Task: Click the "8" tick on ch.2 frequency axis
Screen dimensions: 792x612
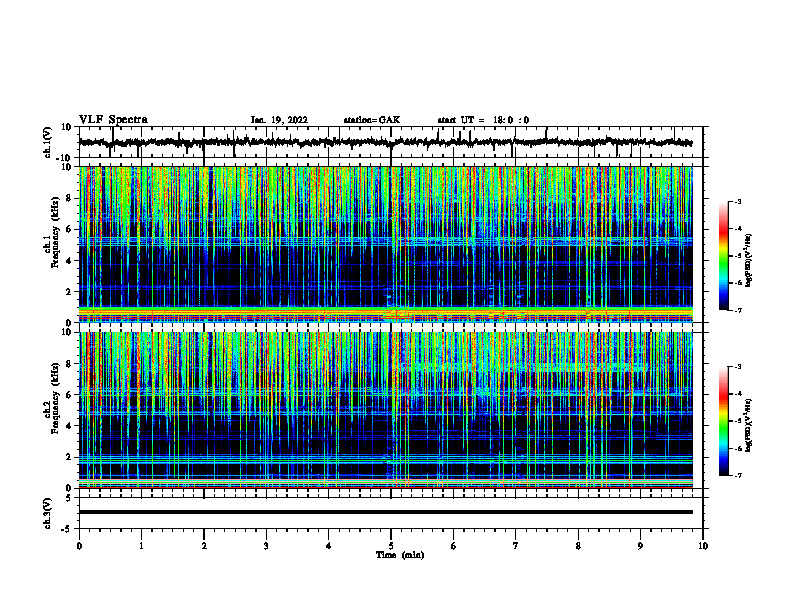Action: point(70,364)
